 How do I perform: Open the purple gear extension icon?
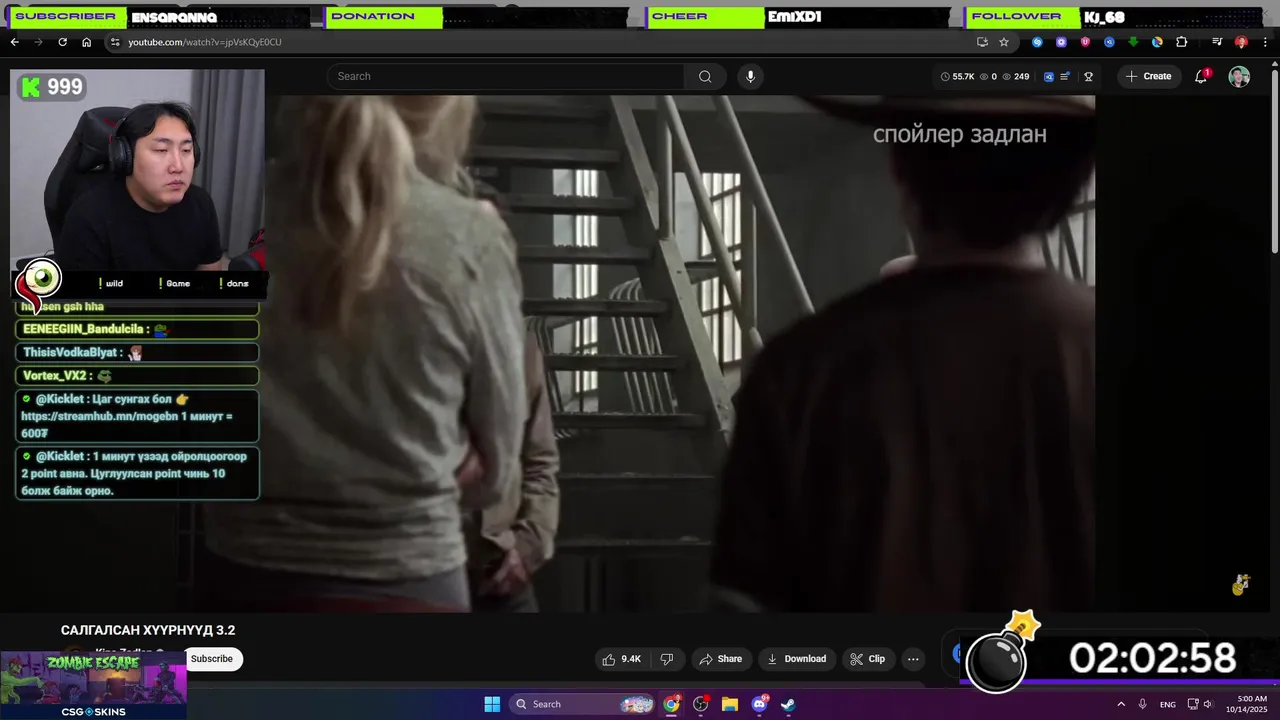click(1061, 42)
